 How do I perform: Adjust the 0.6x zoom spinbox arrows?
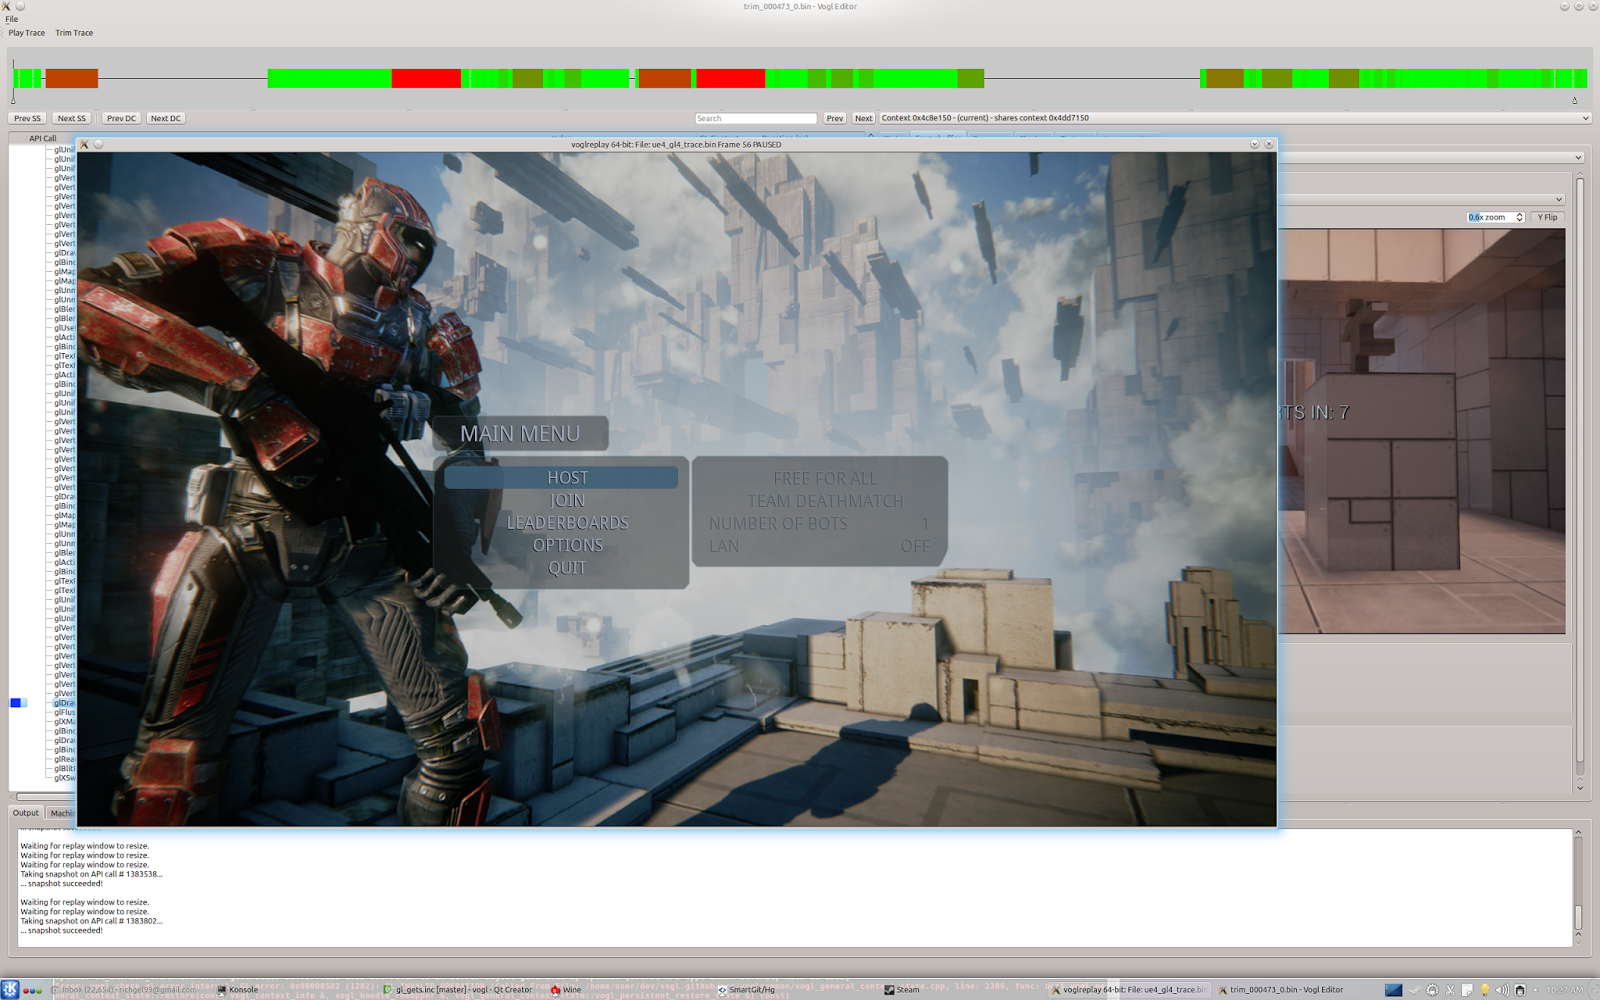1520,217
